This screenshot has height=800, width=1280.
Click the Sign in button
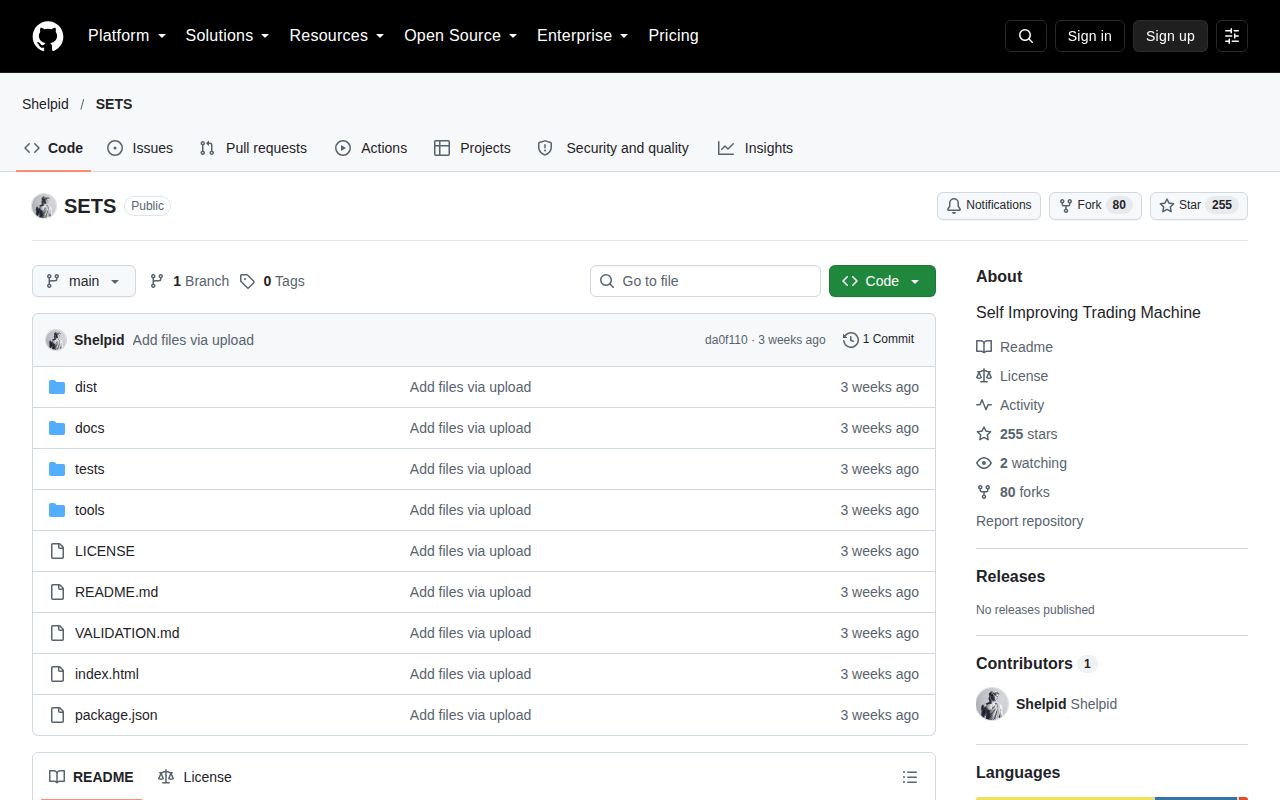1089,36
